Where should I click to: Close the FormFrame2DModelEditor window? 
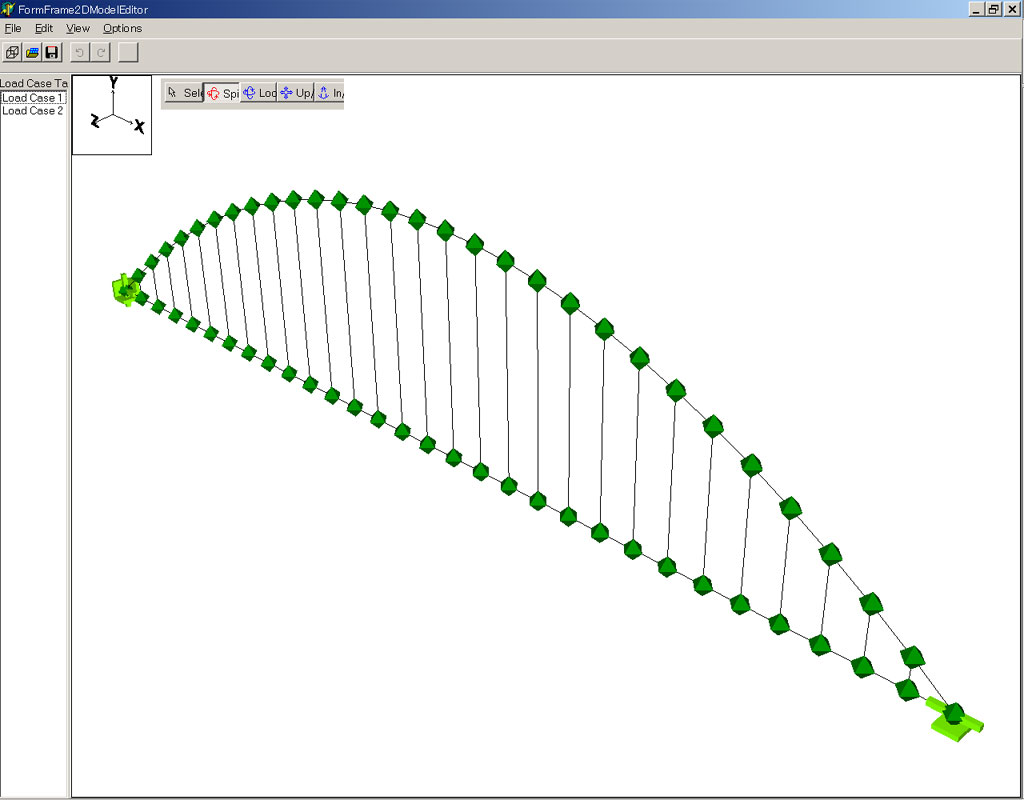1012,9
